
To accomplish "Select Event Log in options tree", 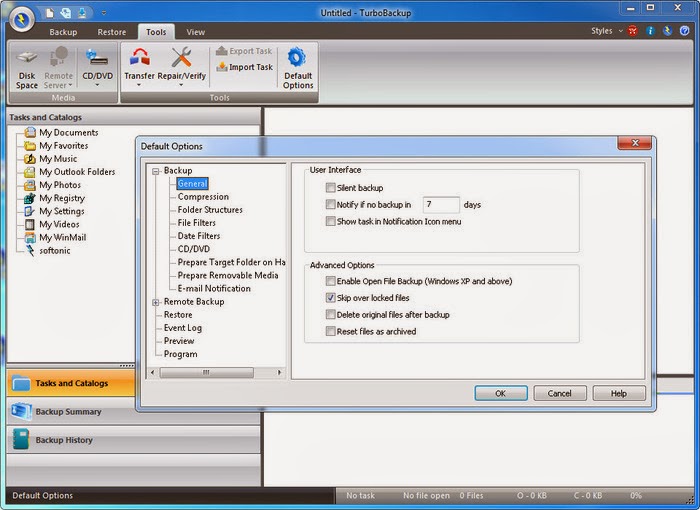I will 183,328.
